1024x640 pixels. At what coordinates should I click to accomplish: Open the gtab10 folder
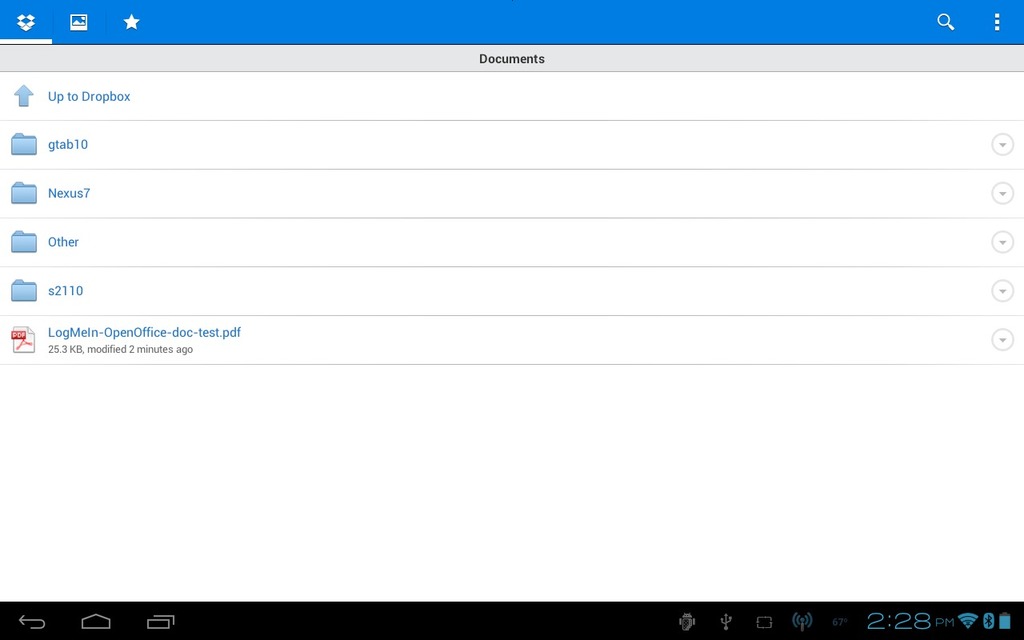tap(68, 145)
